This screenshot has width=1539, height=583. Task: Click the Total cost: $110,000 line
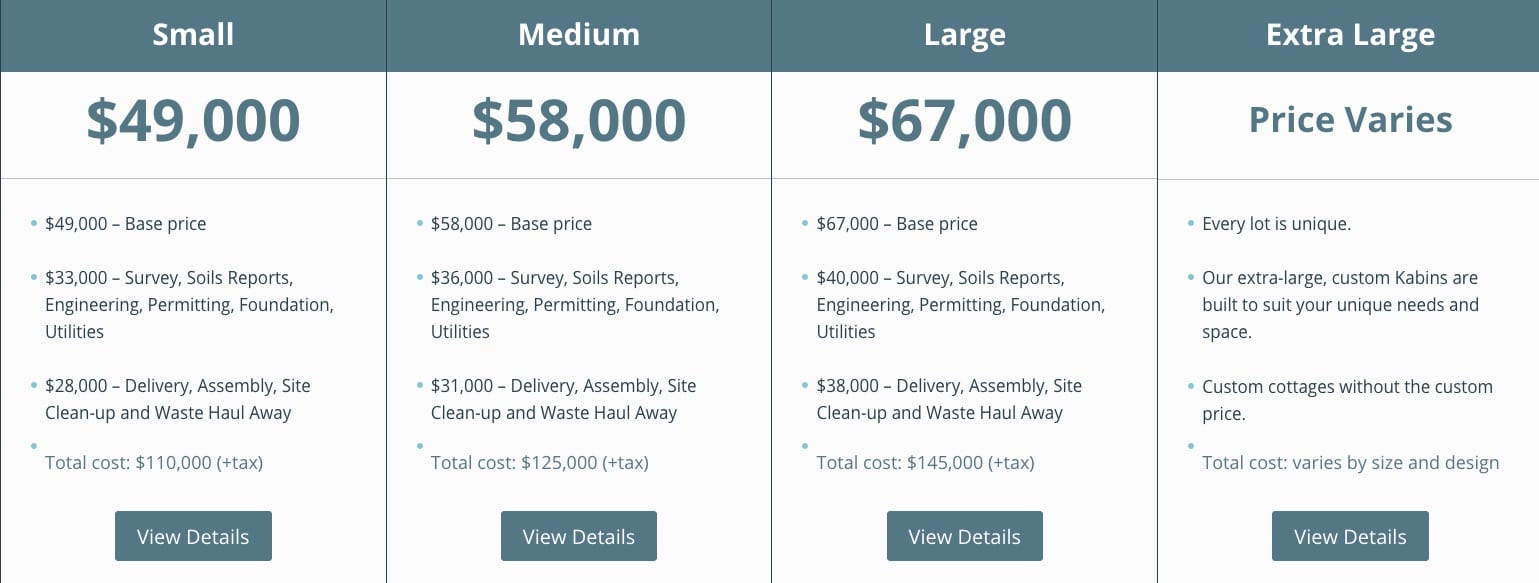pyautogui.click(x=154, y=463)
